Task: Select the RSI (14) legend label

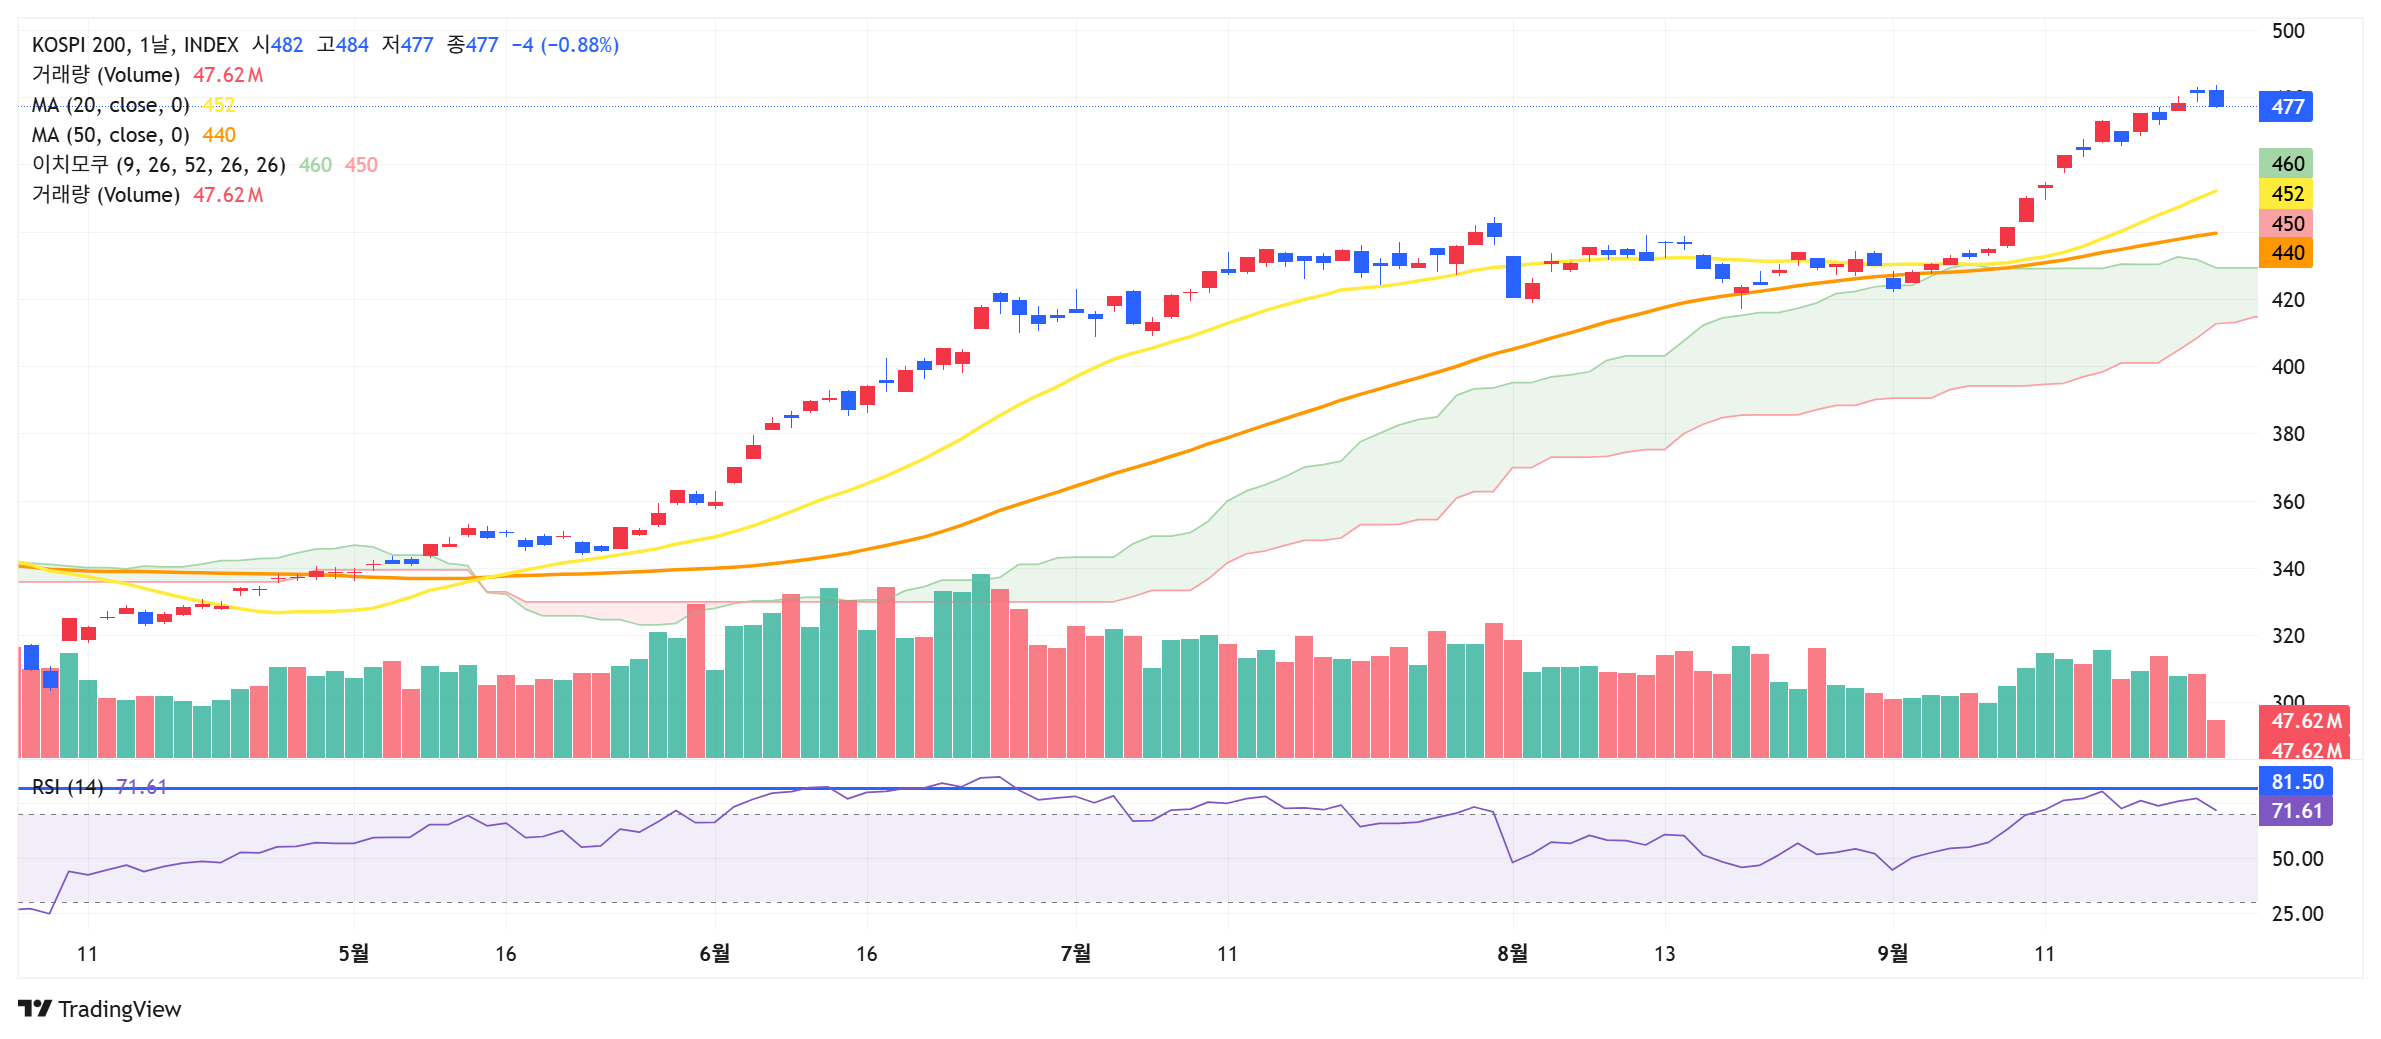Action: click(68, 787)
